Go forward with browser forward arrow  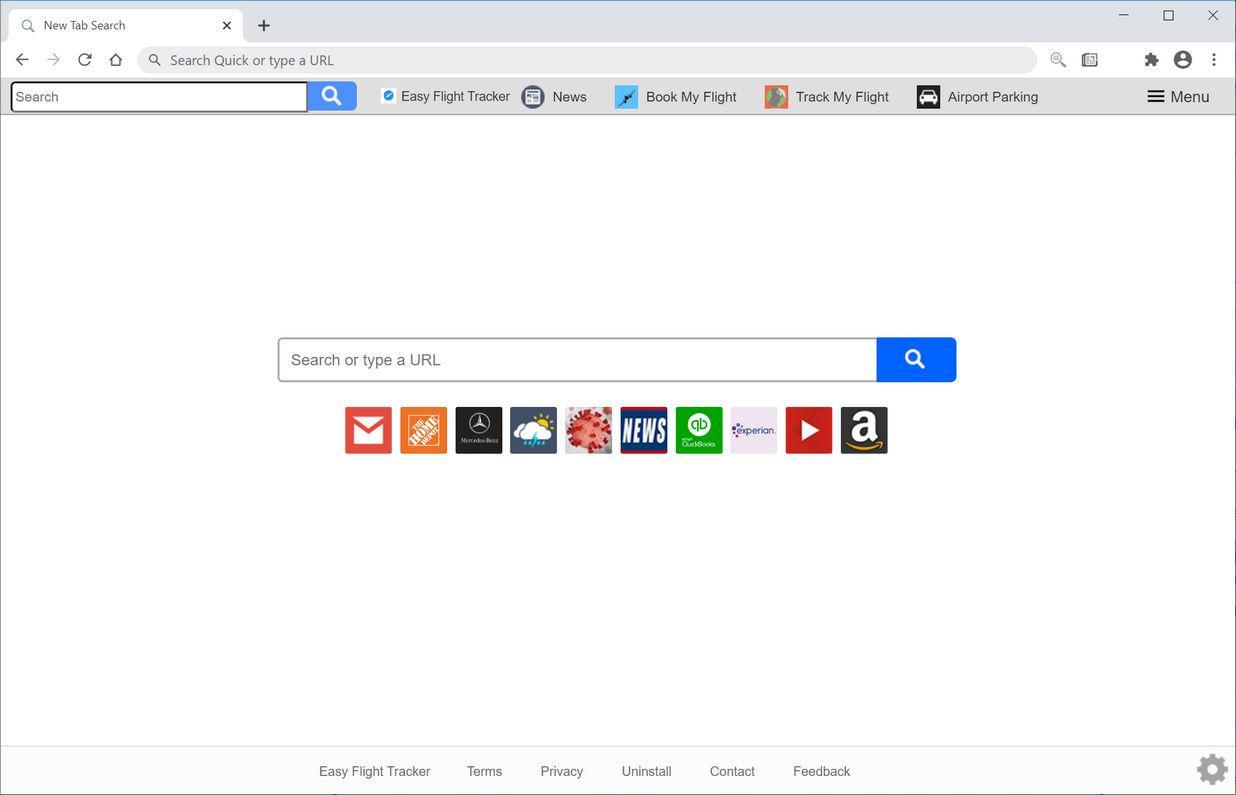pyautogui.click(x=53, y=60)
